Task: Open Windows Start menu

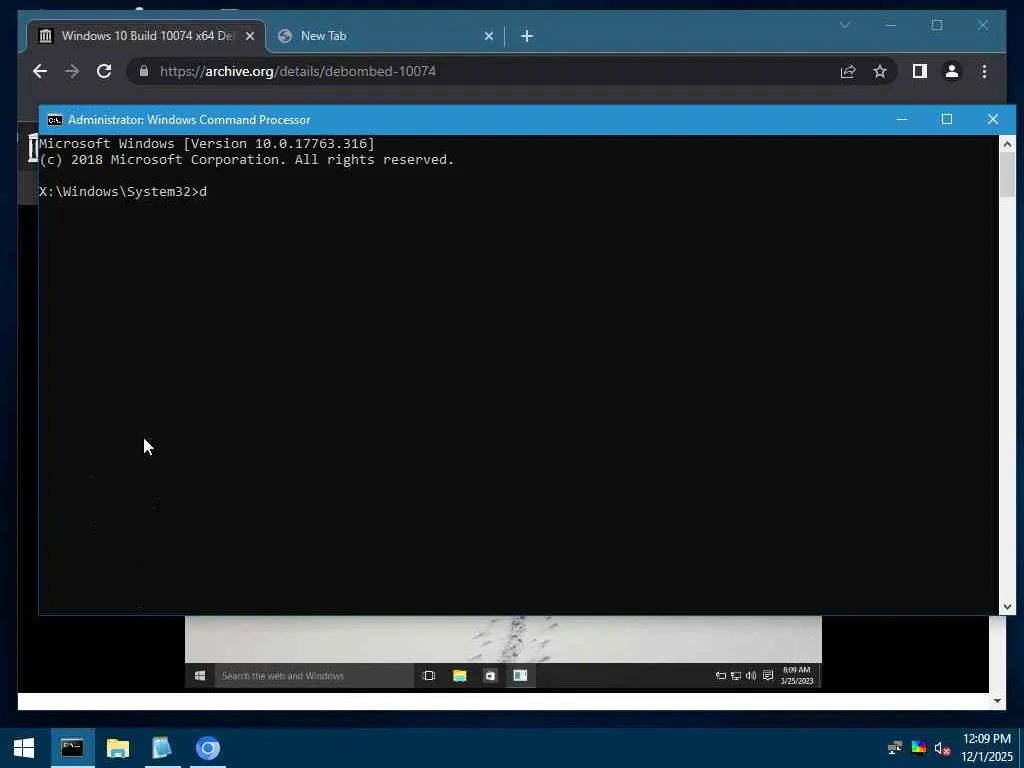Action: [24, 748]
